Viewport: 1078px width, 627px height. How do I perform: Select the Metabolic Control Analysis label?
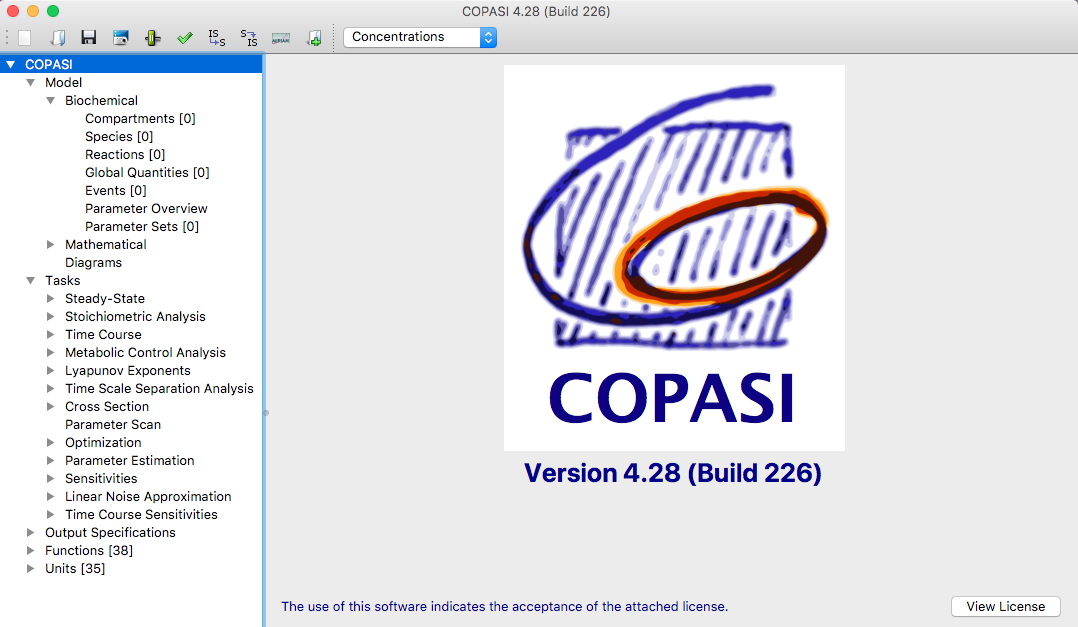pyautogui.click(x=145, y=353)
